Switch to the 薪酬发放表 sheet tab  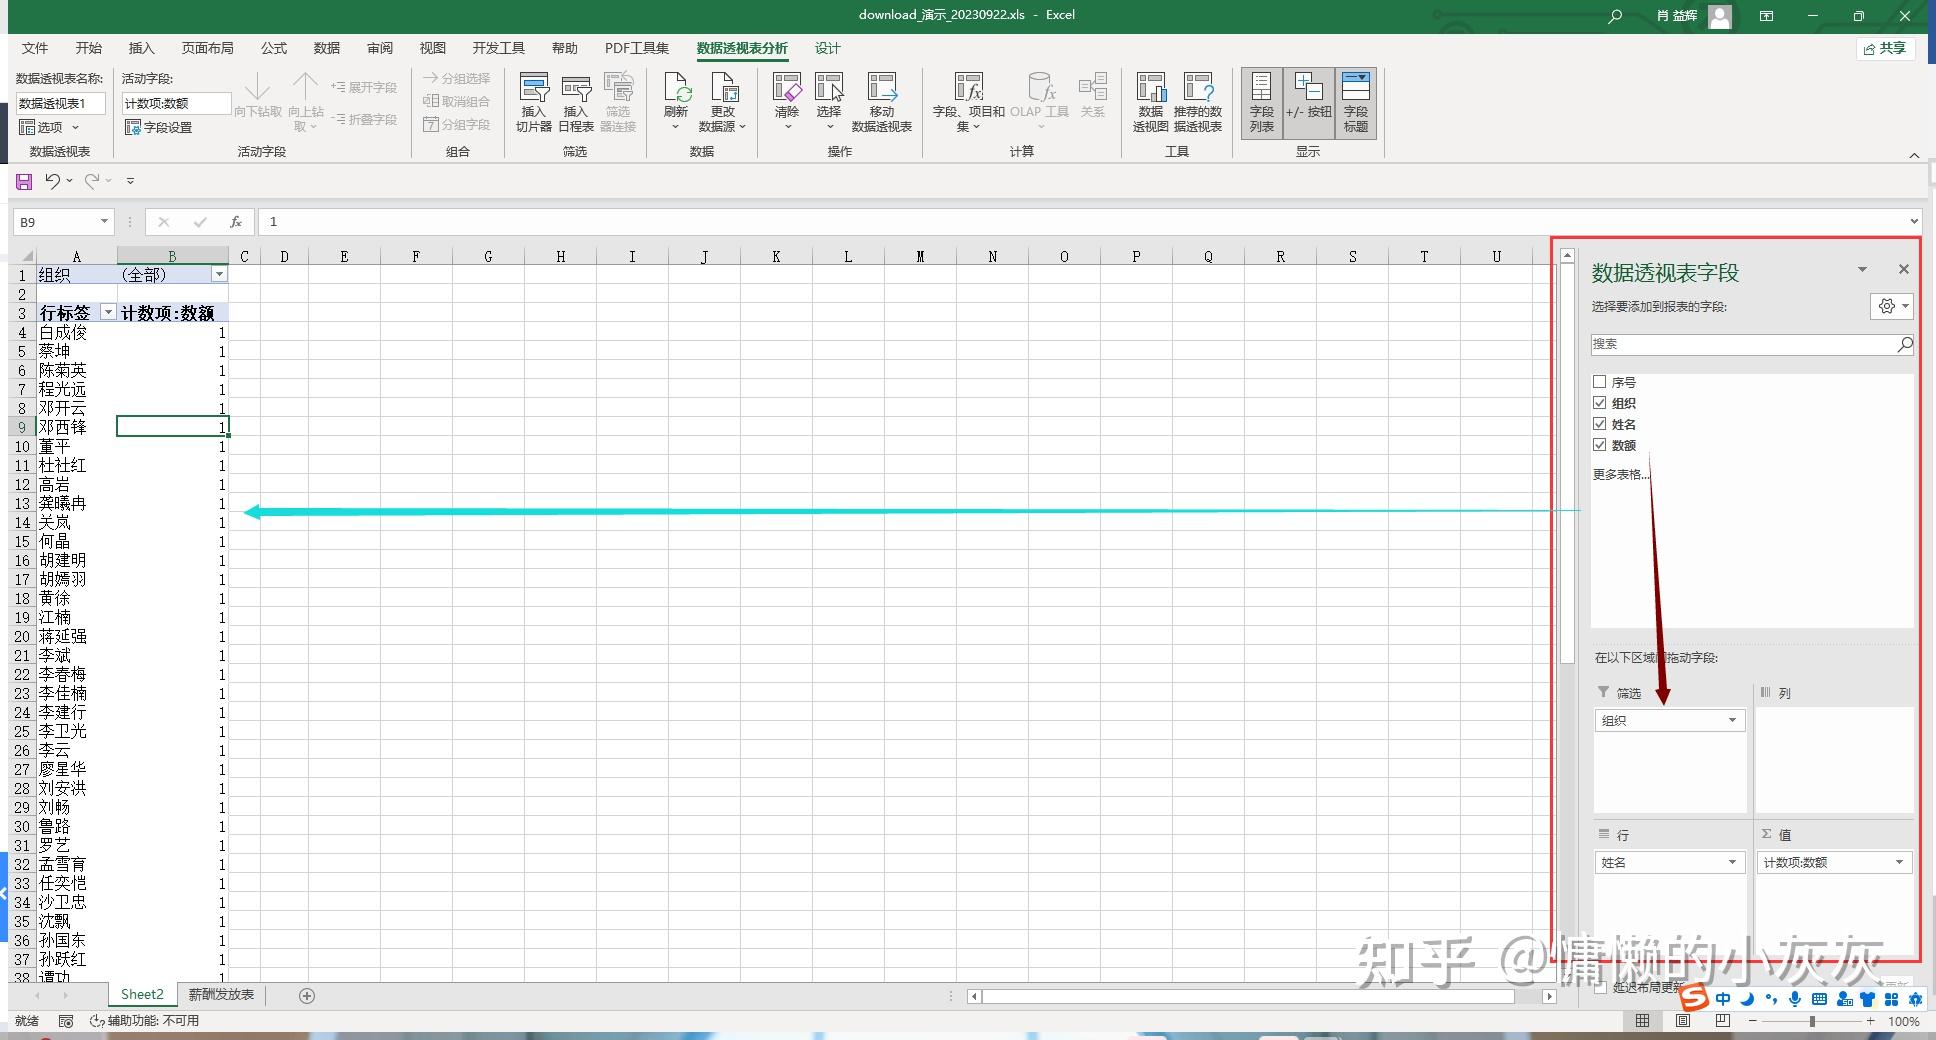coord(219,994)
